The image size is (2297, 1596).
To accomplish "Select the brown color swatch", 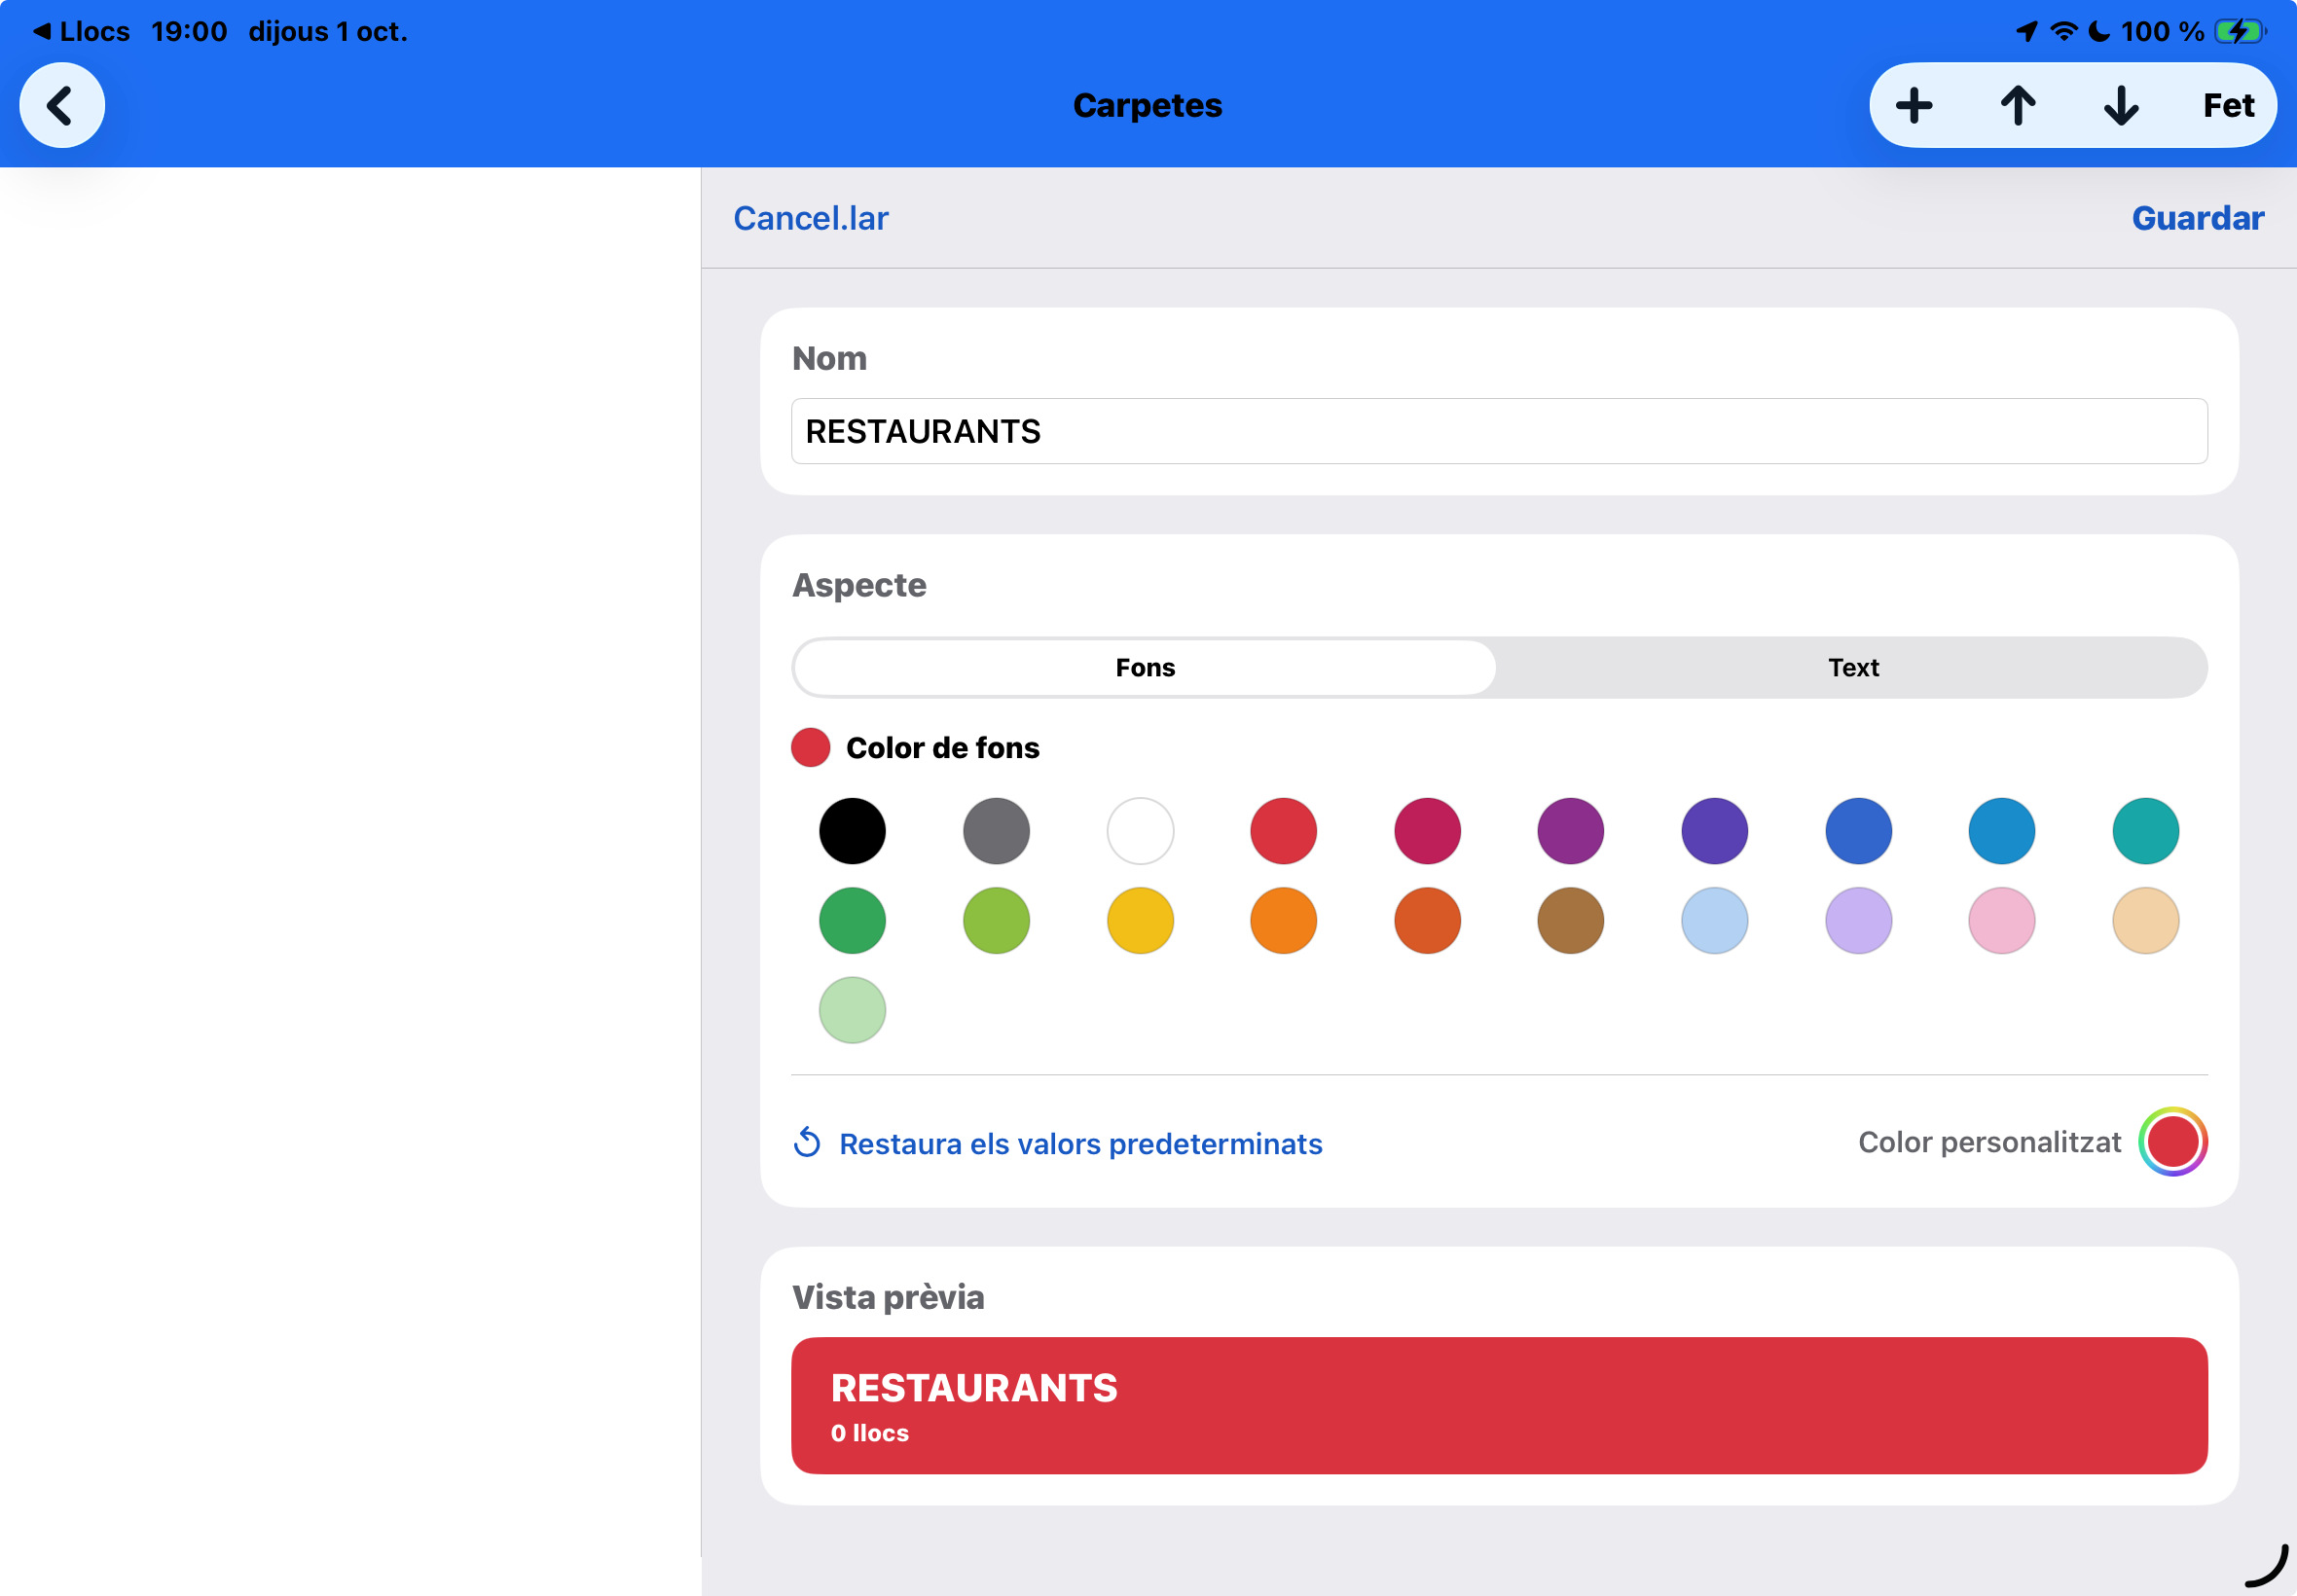I will tap(1571, 920).
